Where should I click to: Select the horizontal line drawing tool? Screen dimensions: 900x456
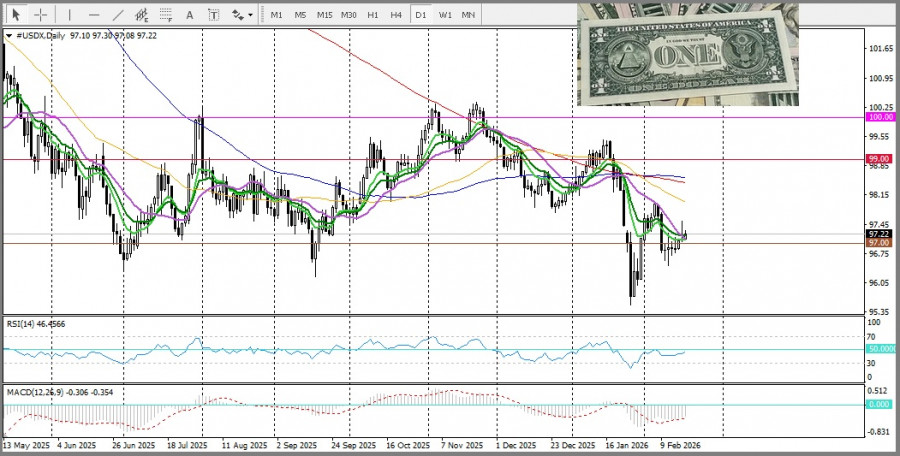coord(94,15)
